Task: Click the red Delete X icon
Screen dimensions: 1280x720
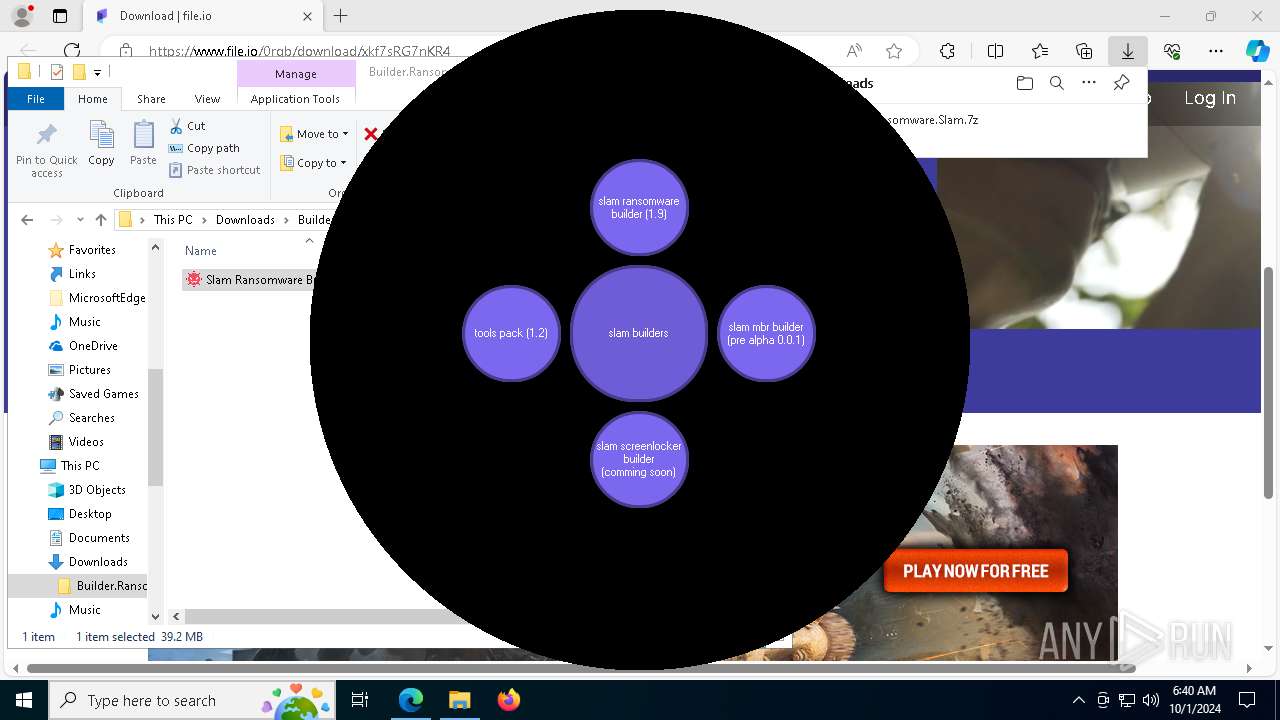Action: coord(370,134)
